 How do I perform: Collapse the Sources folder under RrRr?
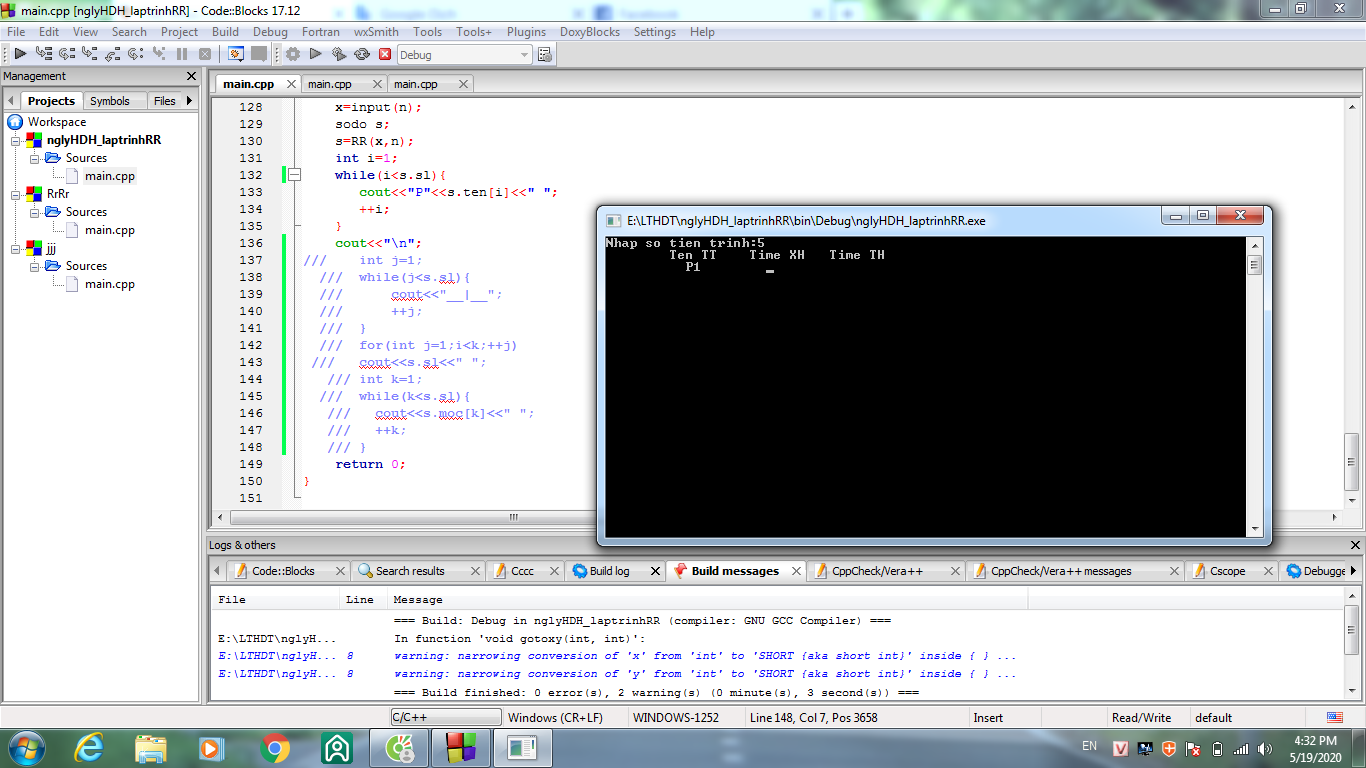pyautogui.click(x=34, y=212)
